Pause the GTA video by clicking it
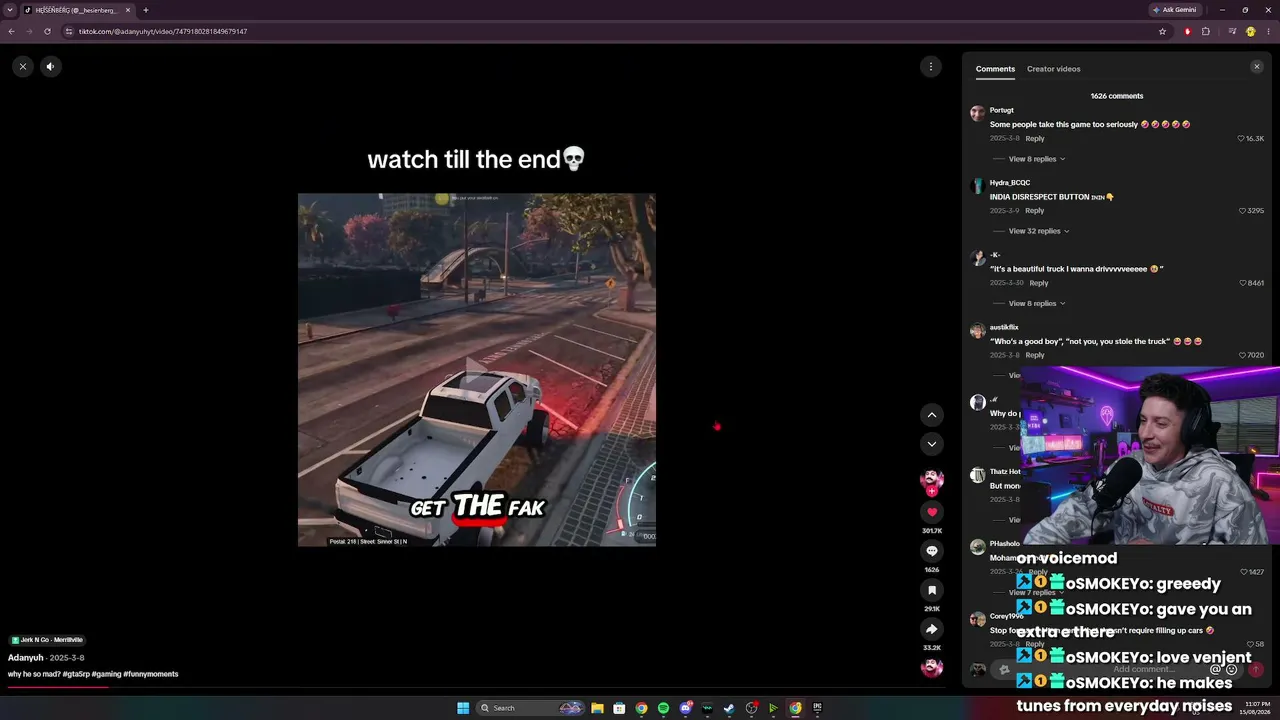This screenshot has height=720, width=1280. (477, 370)
